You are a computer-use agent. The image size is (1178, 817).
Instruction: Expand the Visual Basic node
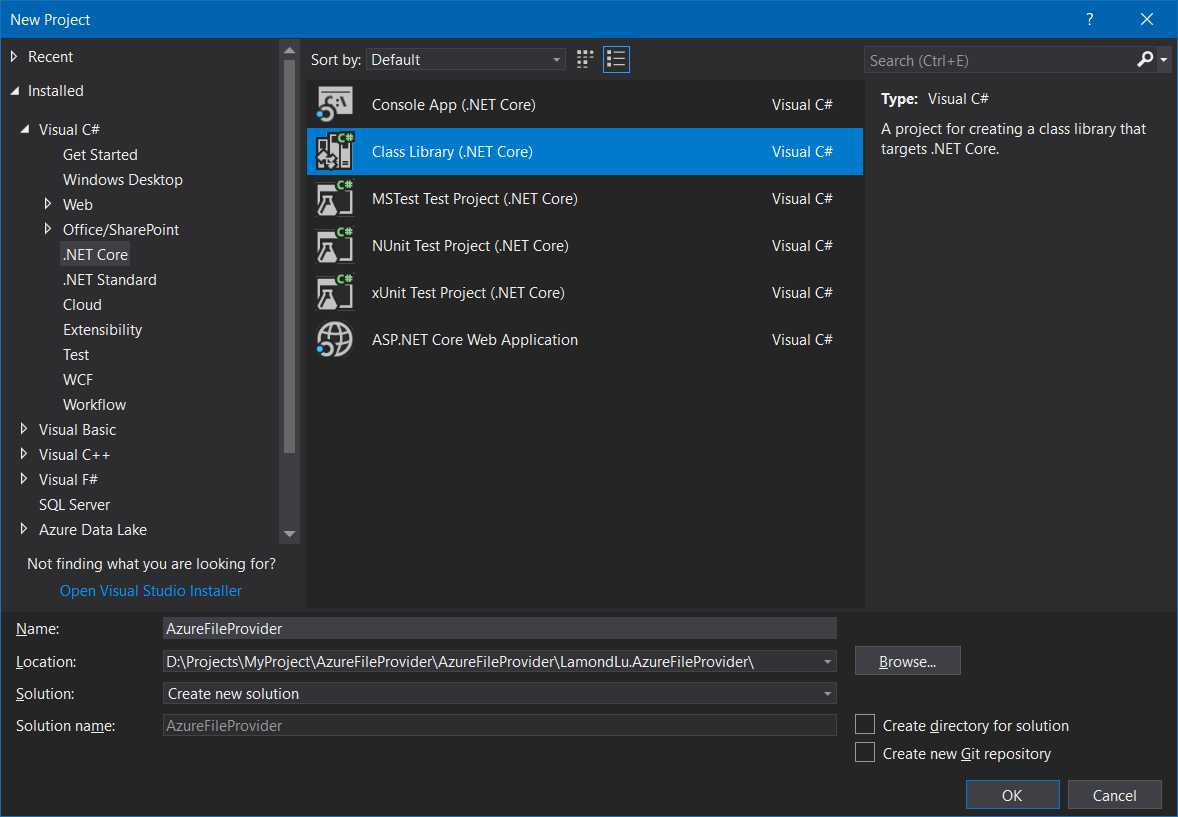24,428
